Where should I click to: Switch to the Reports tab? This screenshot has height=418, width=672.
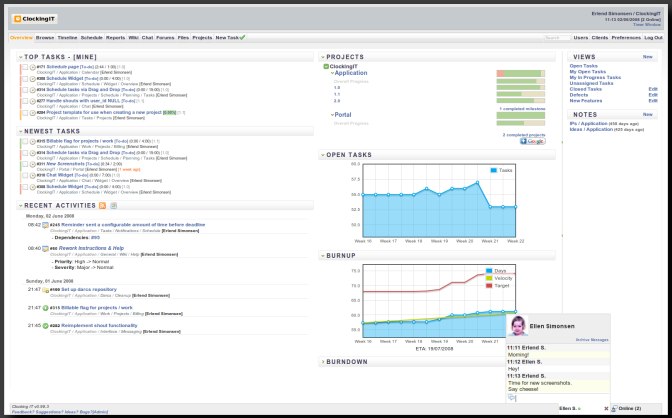(x=116, y=37)
